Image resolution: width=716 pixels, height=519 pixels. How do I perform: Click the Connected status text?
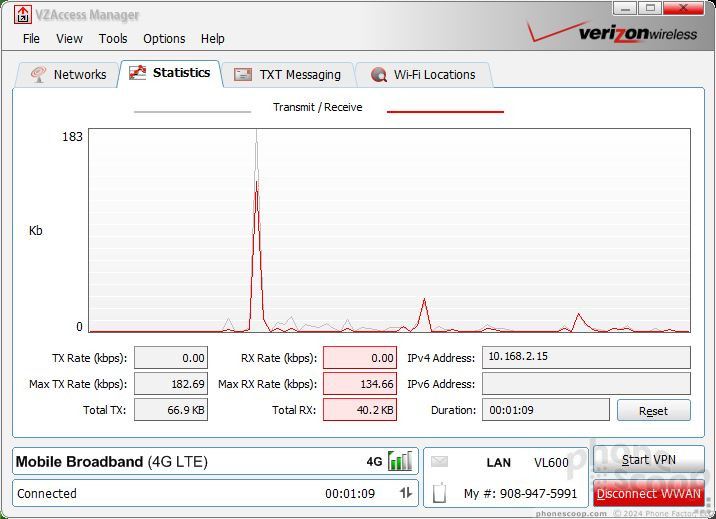click(47, 493)
